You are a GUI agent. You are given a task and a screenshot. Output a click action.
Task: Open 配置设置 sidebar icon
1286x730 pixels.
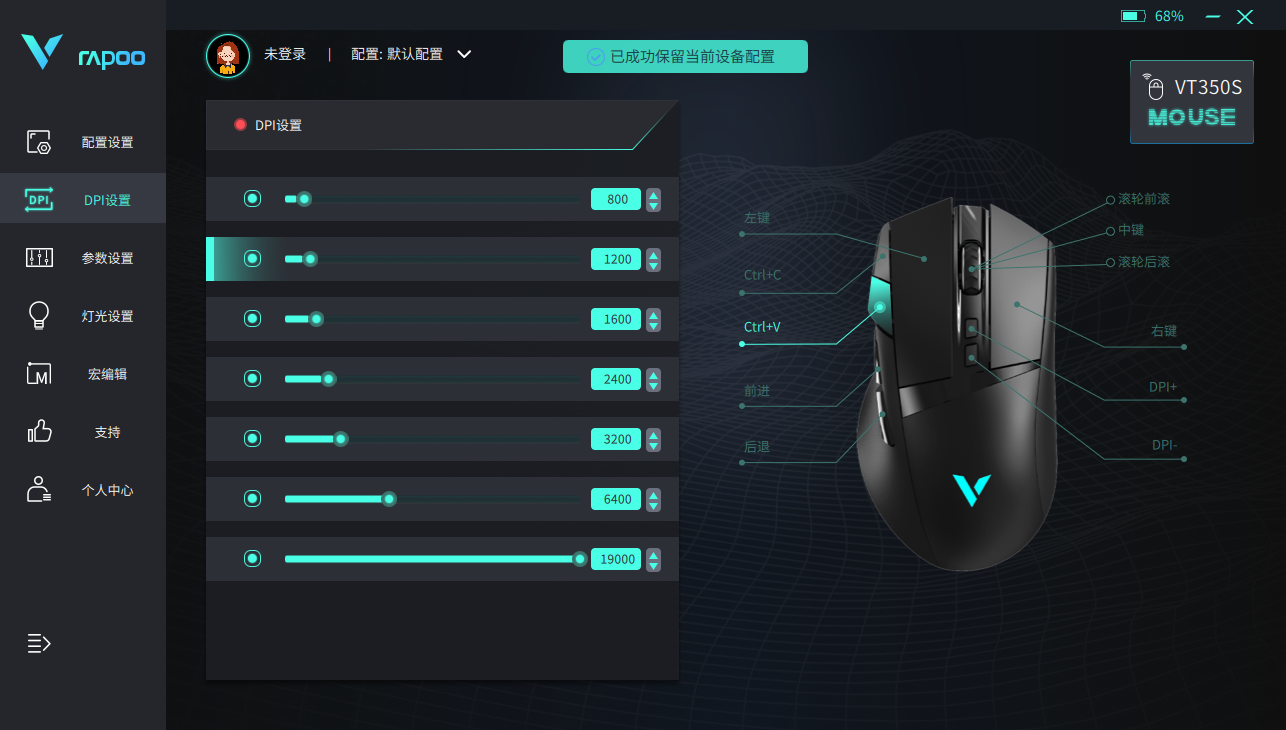[39, 142]
